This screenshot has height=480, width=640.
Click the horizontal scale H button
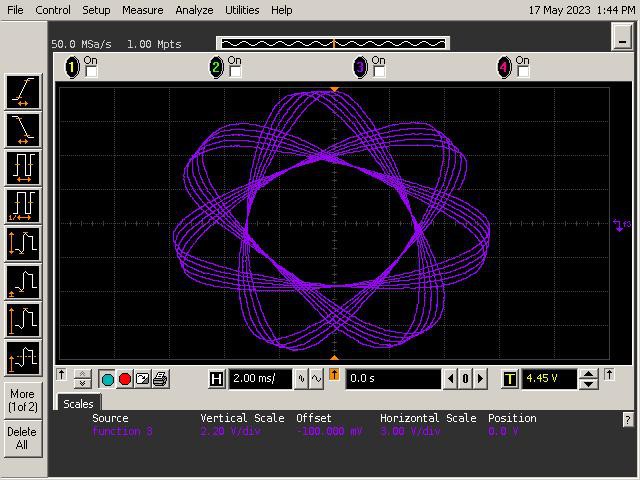pyautogui.click(x=217, y=379)
